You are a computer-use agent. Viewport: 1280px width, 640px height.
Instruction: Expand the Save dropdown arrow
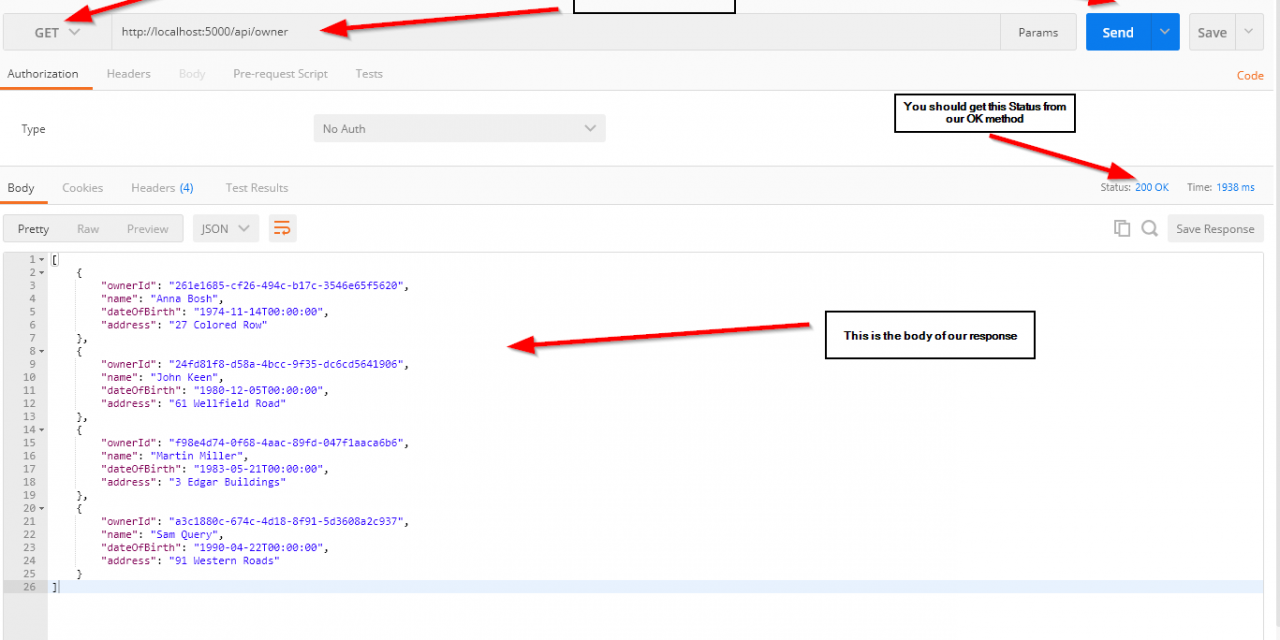(x=1248, y=32)
